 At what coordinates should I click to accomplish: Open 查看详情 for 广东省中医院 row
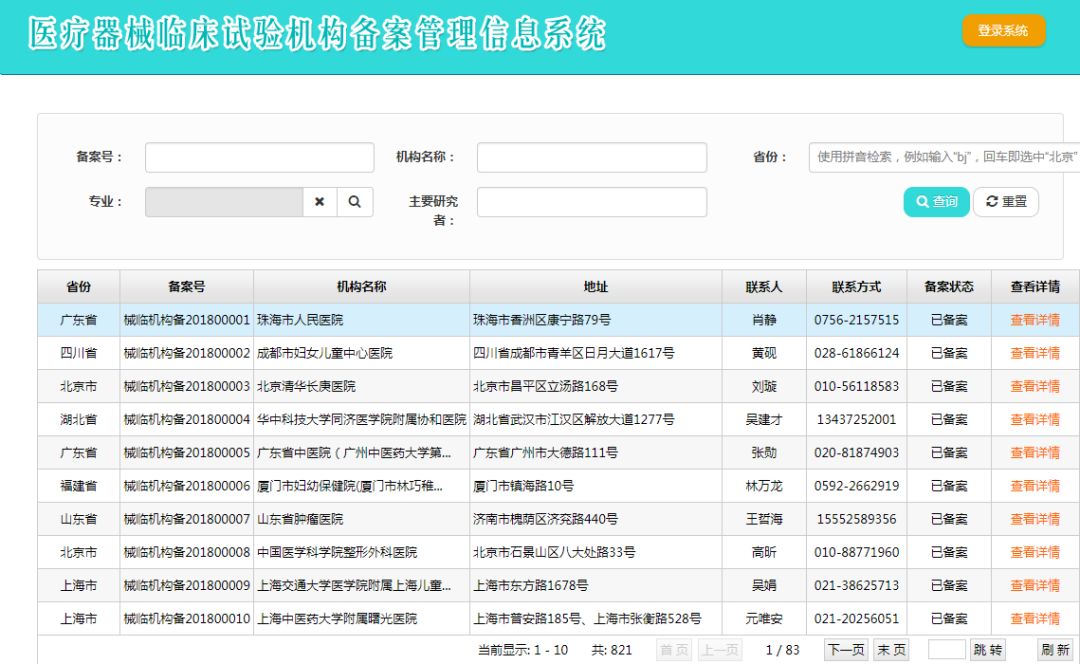[x=1035, y=453]
